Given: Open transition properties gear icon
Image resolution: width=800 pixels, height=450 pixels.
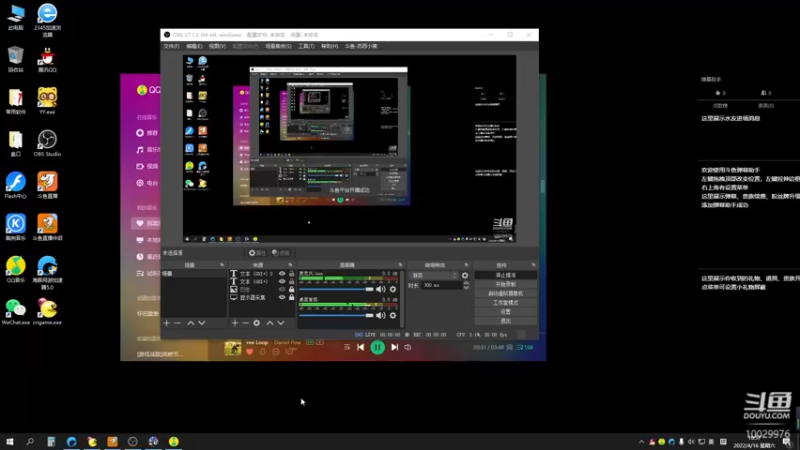Looking at the screenshot, I should (x=465, y=276).
